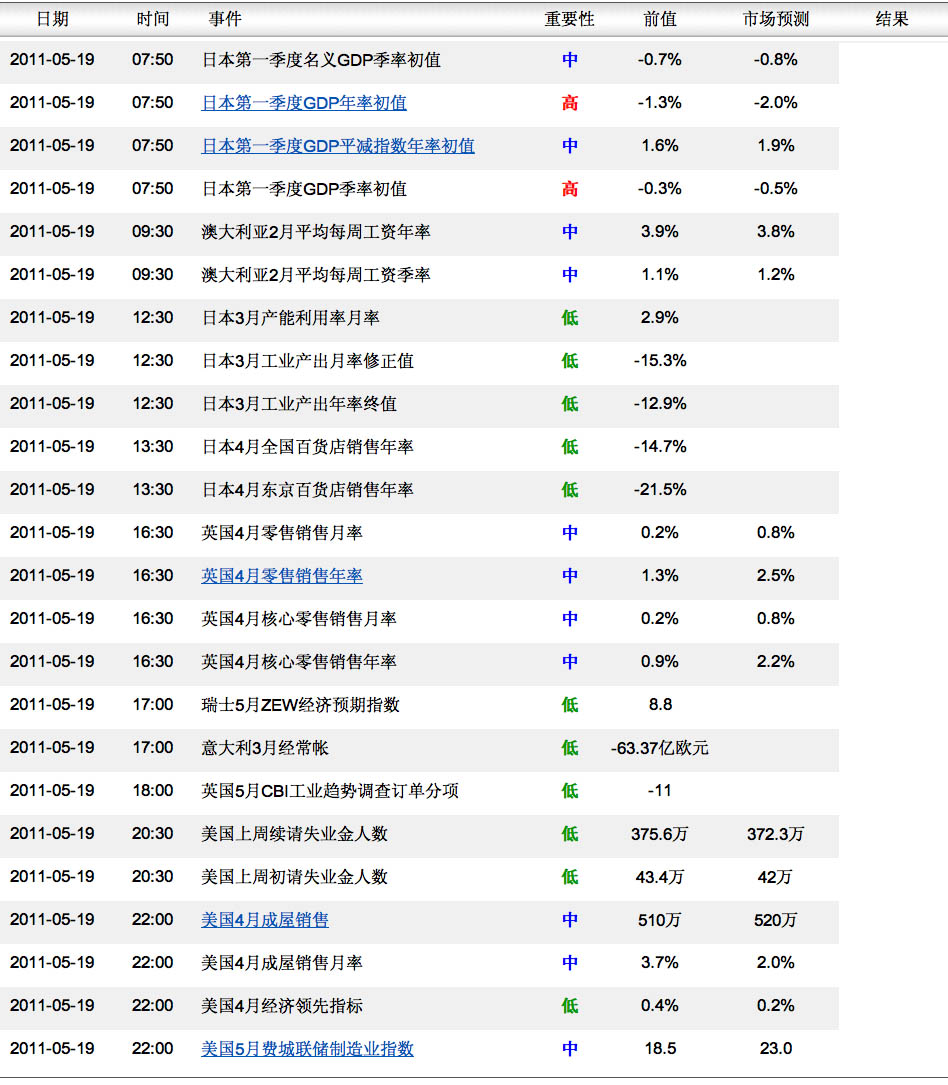Click the 372.3万 market forecast cell

click(x=776, y=834)
